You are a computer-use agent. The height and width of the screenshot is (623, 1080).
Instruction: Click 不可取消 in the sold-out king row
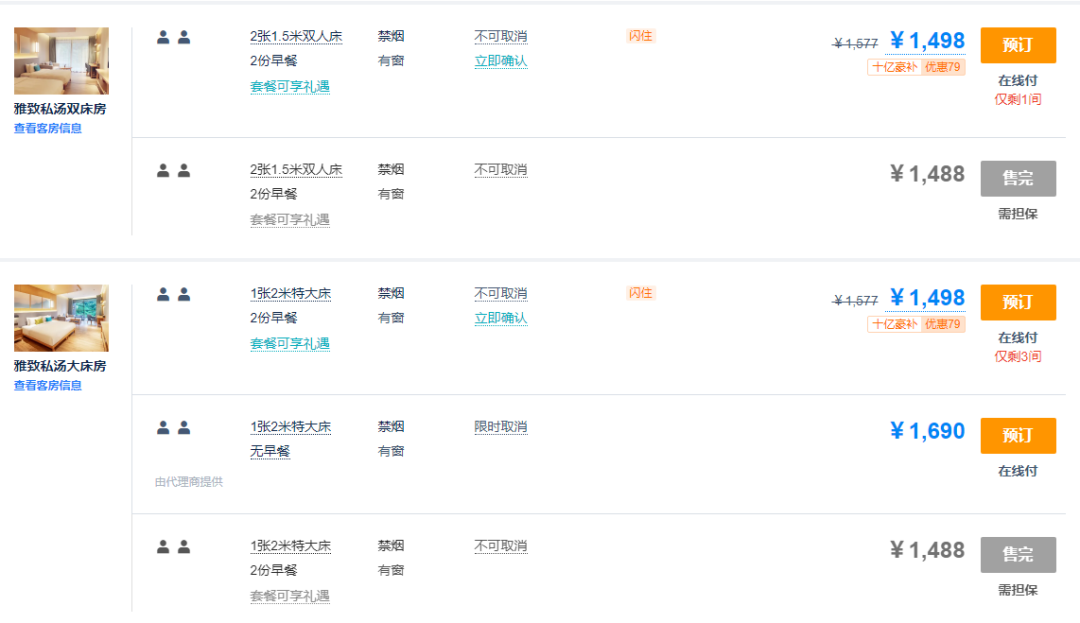click(x=501, y=547)
